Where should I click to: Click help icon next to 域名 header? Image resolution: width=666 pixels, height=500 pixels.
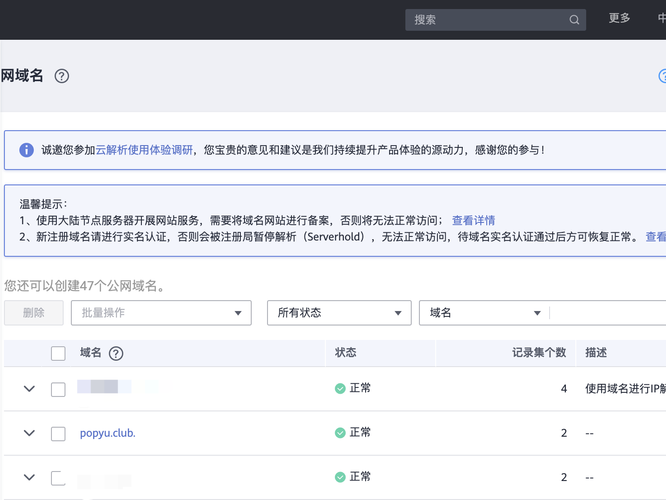(x=116, y=353)
